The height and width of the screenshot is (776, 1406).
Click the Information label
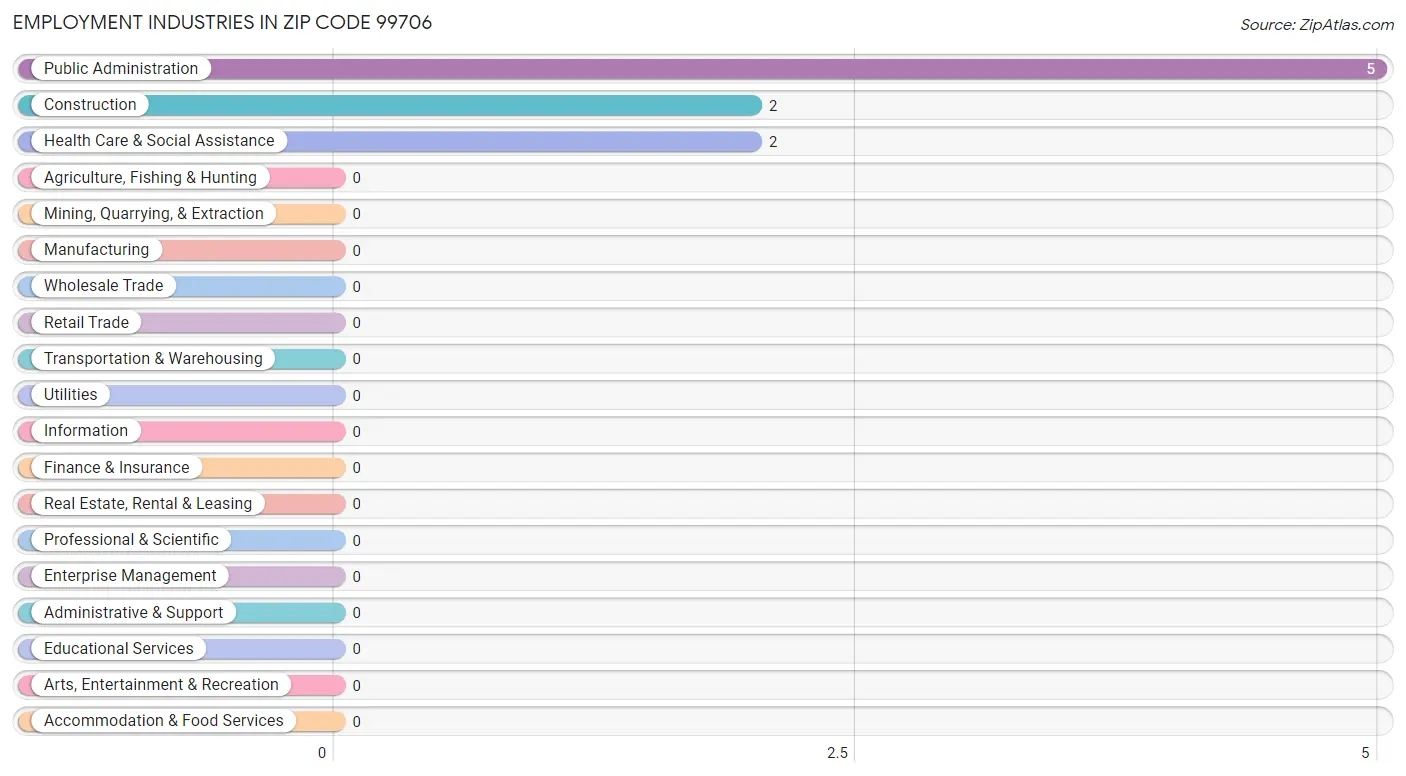[x=86, y=431]
